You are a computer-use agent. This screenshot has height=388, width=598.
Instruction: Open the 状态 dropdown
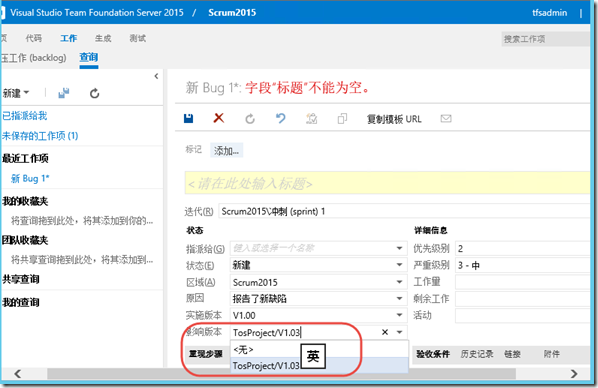pyautogui.click(x=399, y=265)
